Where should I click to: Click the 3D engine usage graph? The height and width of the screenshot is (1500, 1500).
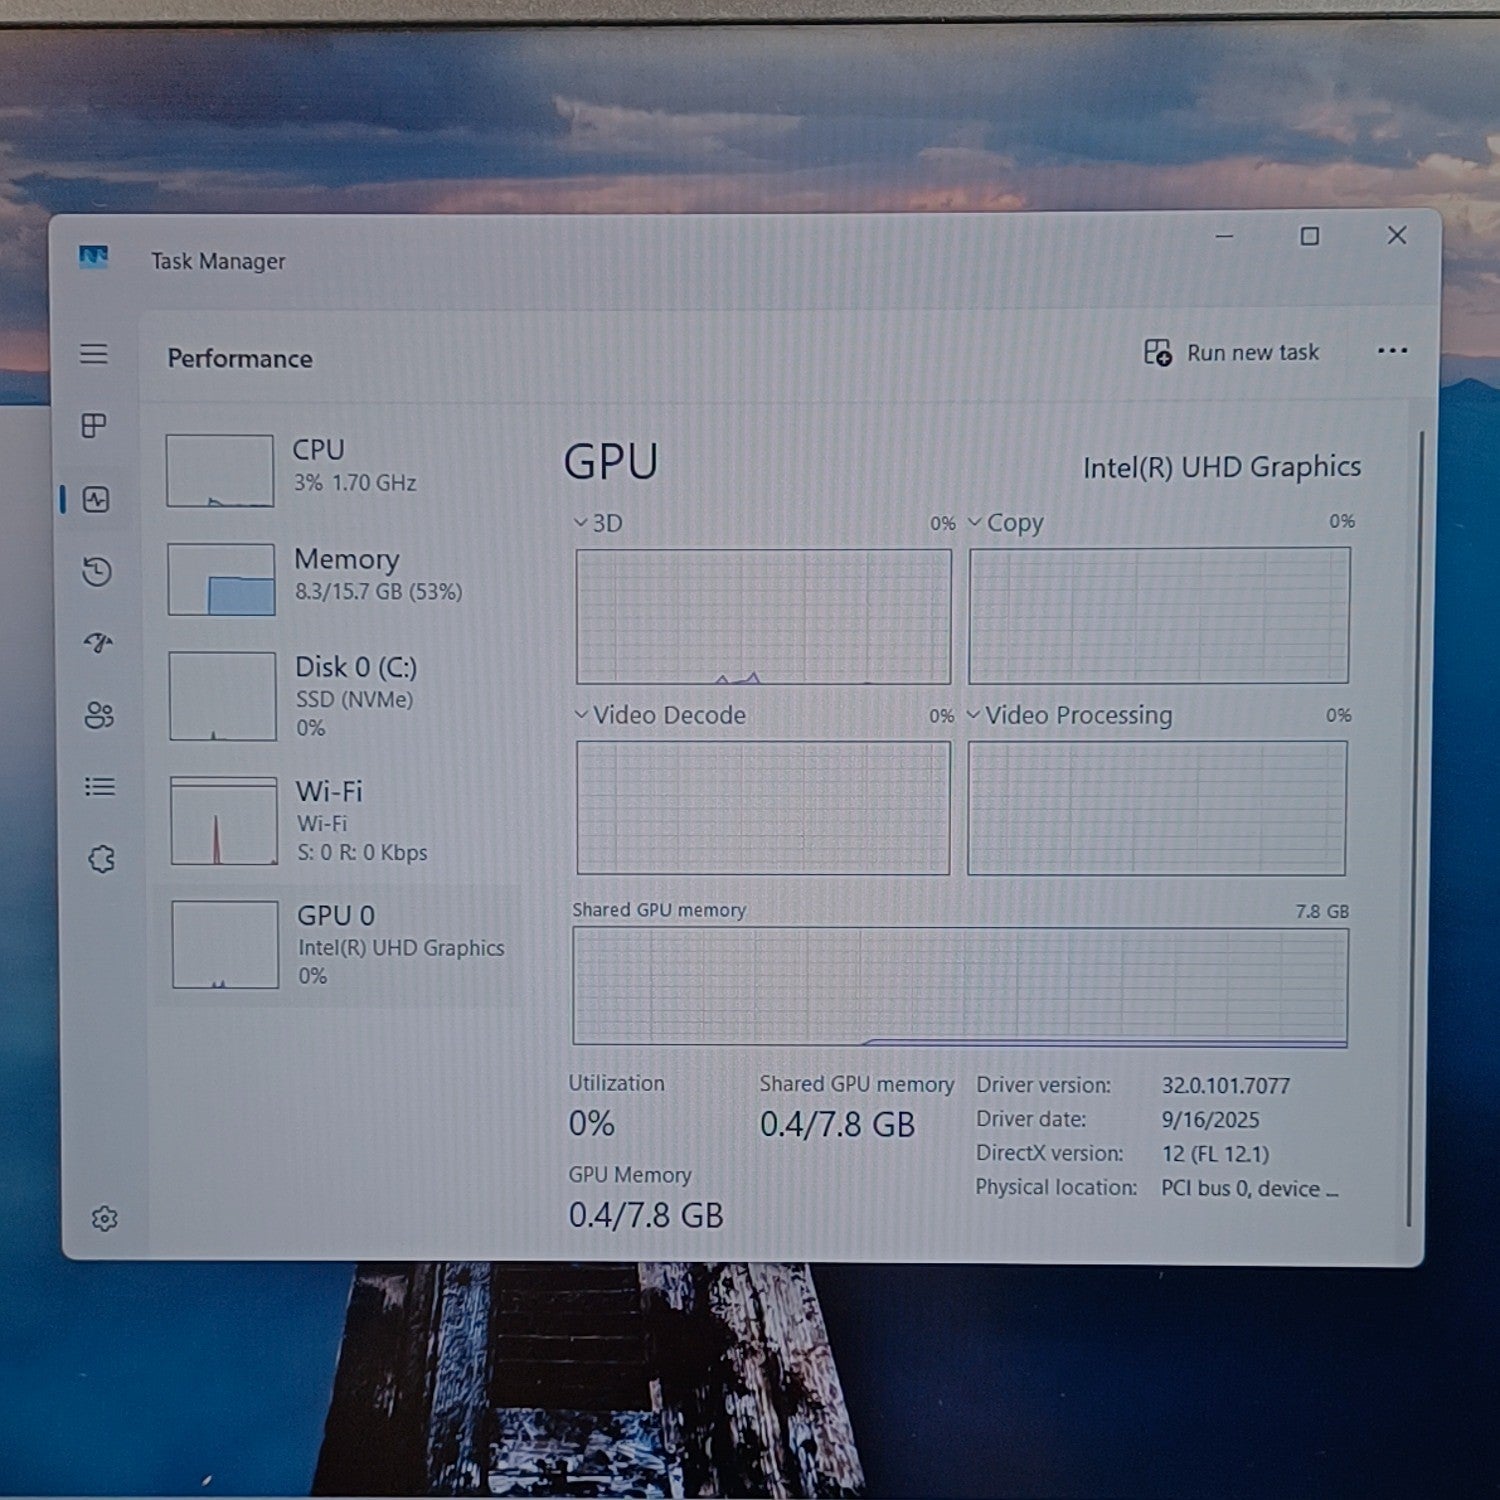[x=763, y=616]
